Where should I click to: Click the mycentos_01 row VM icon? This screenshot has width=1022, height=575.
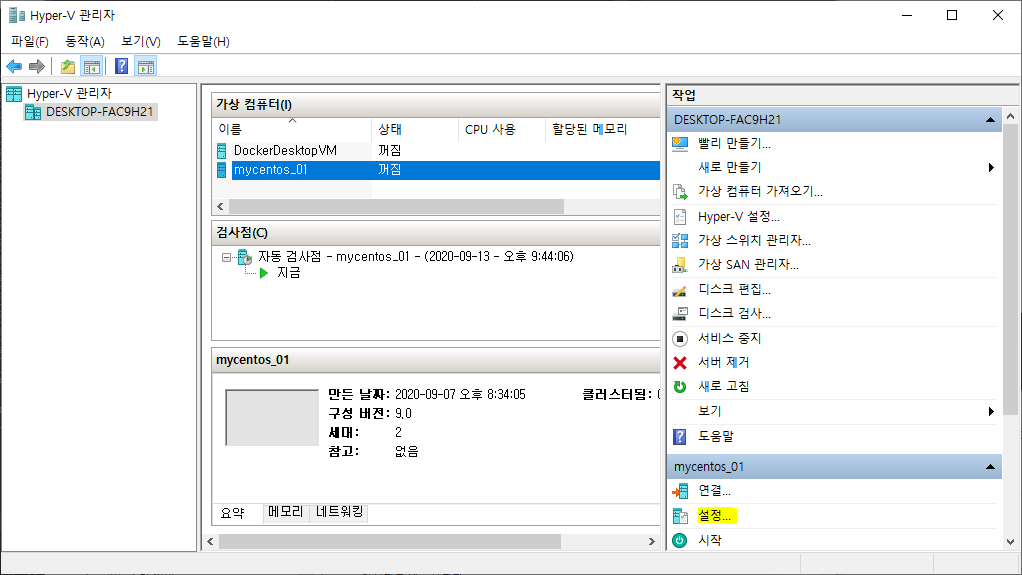[222, 170]
